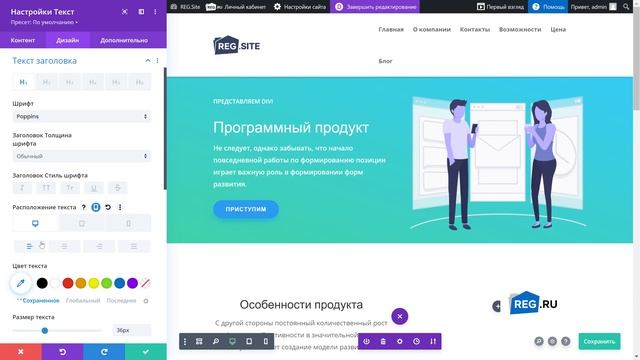This screenshot has height=360, width=640.
Task: Select H5 heading level
Action: pyautogui.click(x=116, y=82)
